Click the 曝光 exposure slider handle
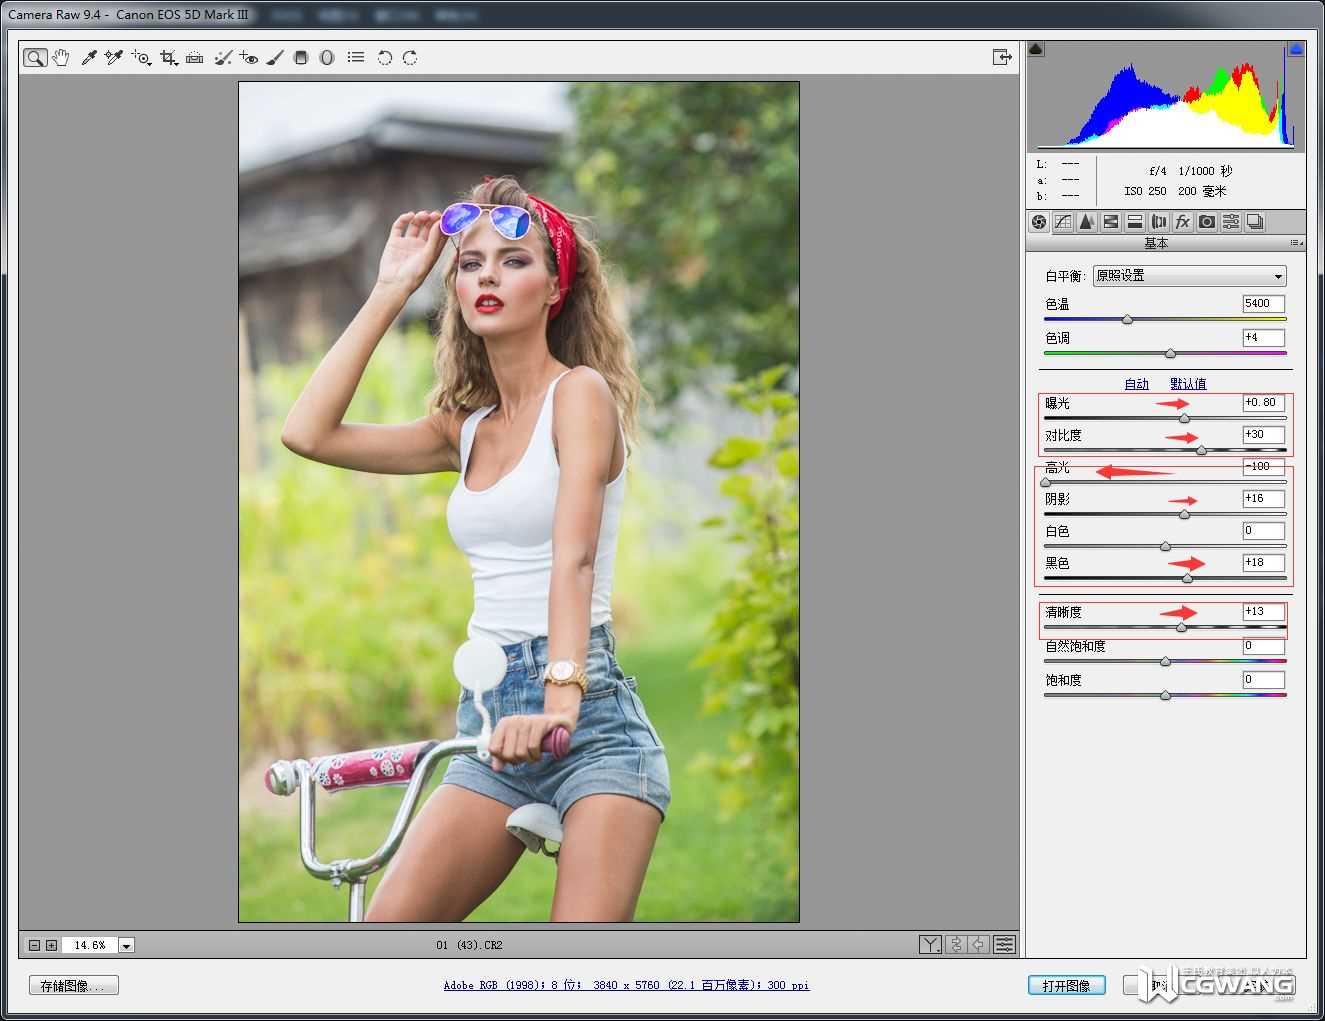 click(1184, 418)
